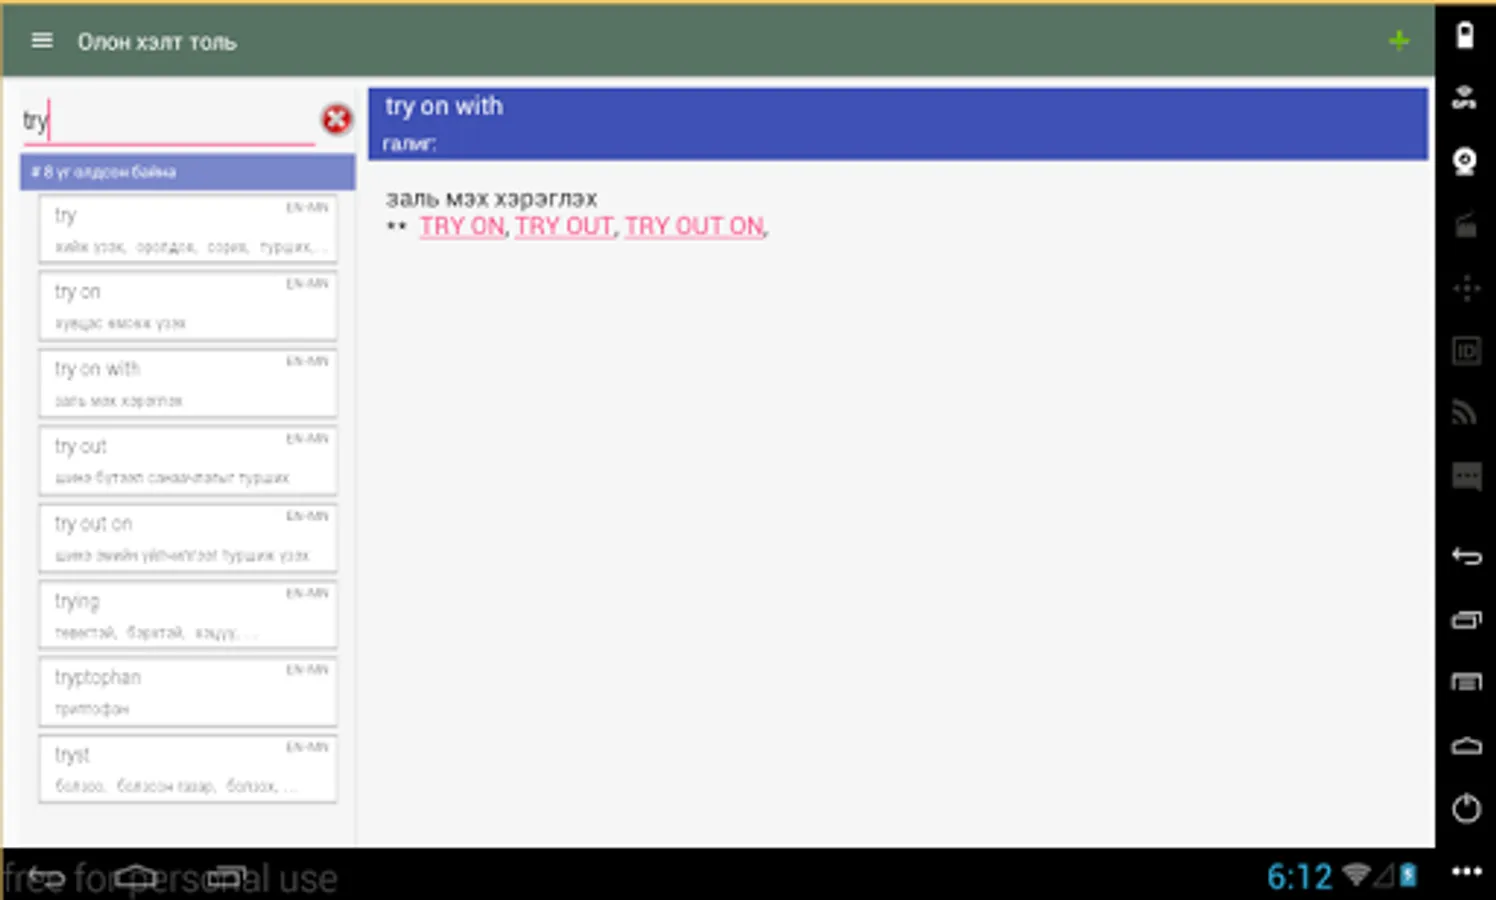Tap the Android back button in the bottom bar
Image resolution: width=1496 pixels, height=900 pixels.
(x=45, y=877)
